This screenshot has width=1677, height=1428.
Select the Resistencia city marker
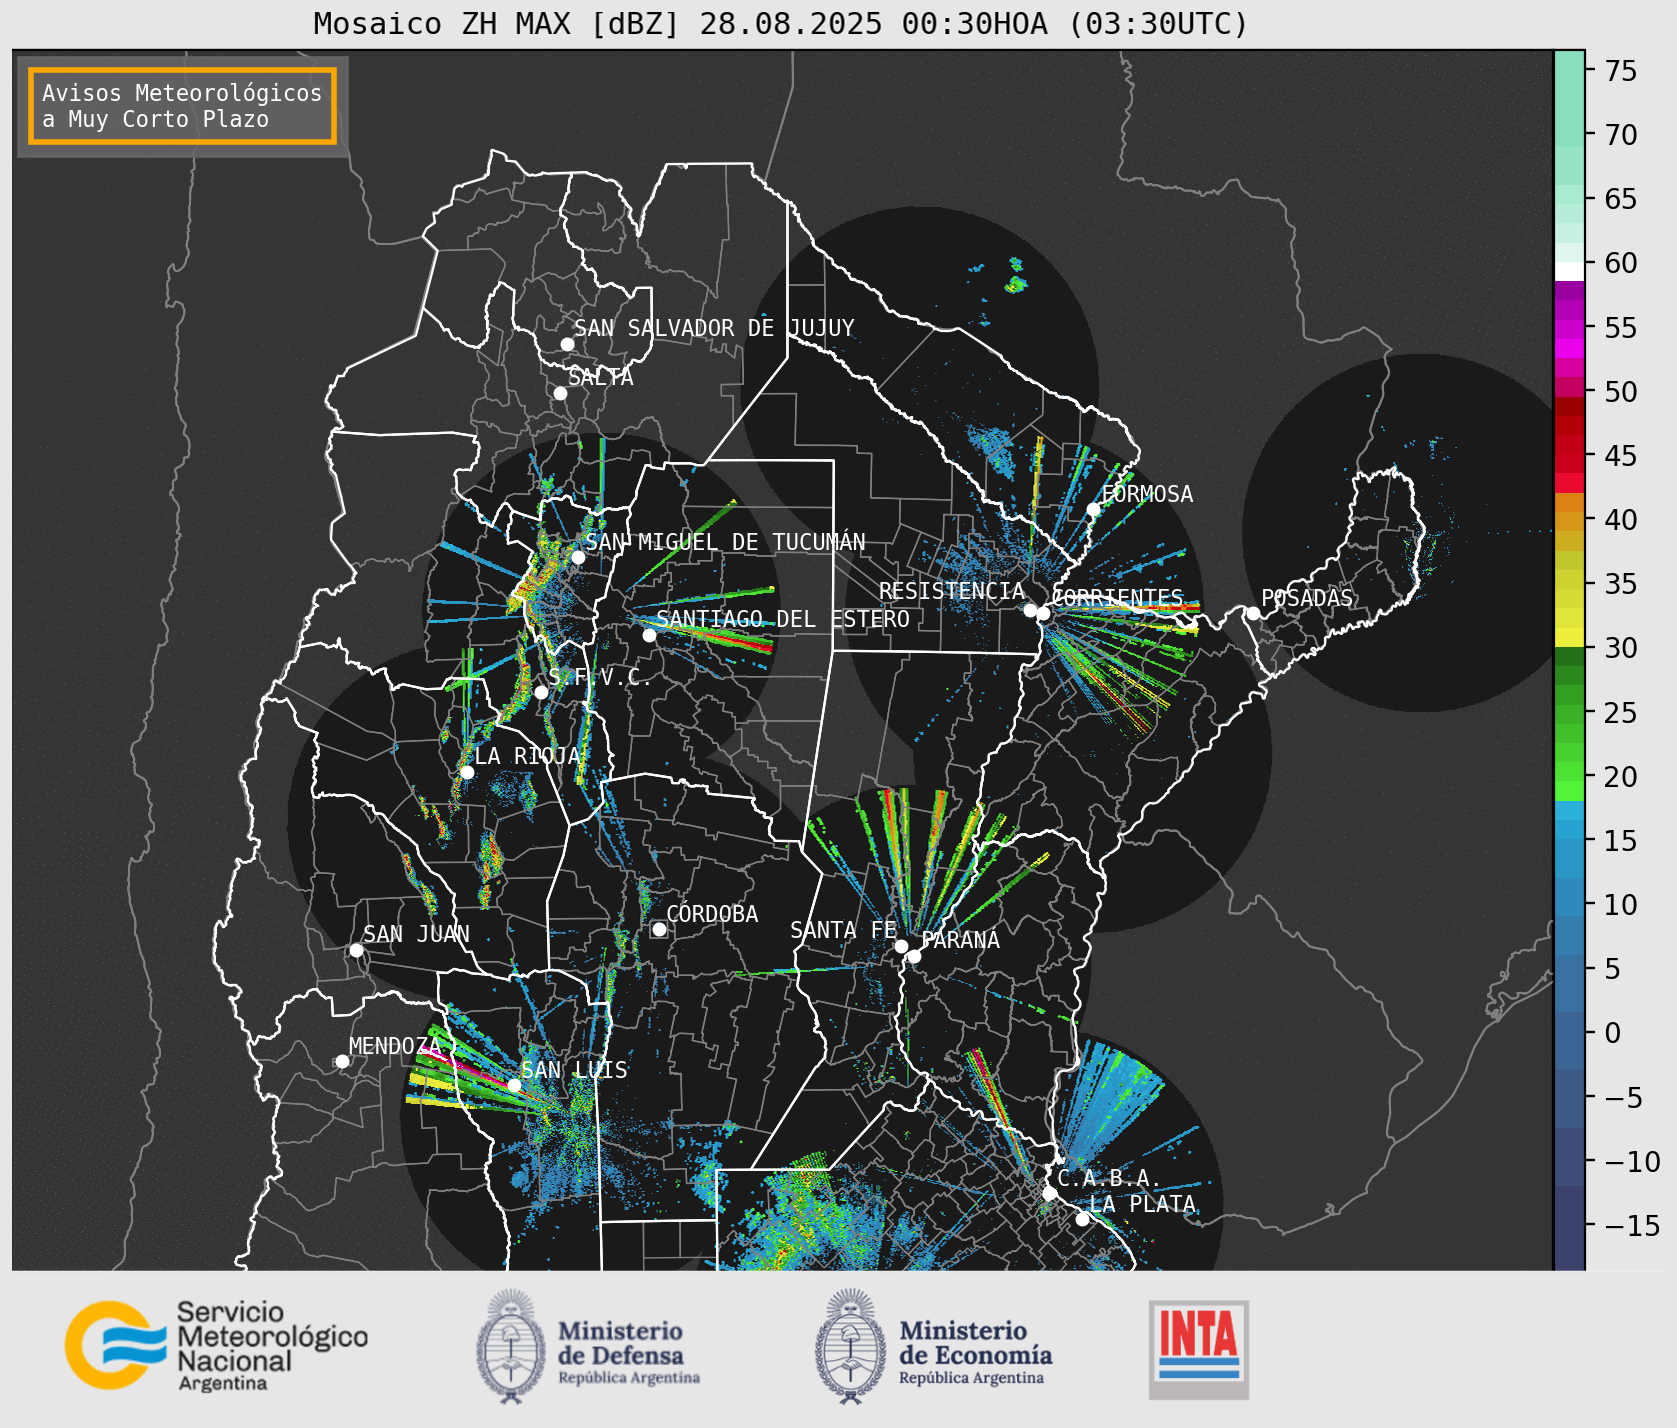[1030, 609]
